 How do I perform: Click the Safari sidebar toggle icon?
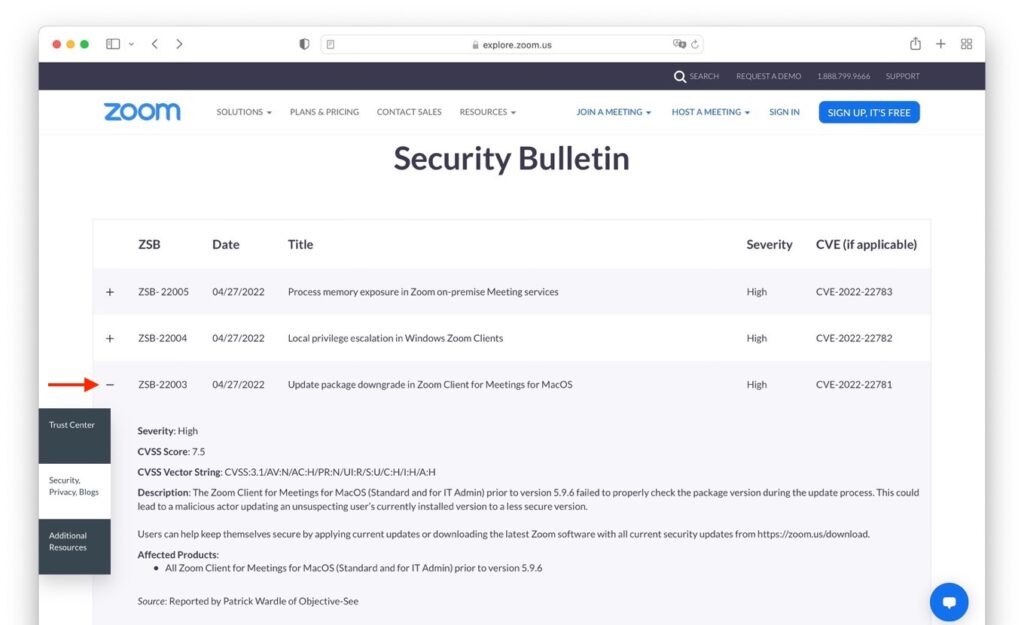(113, 44)
